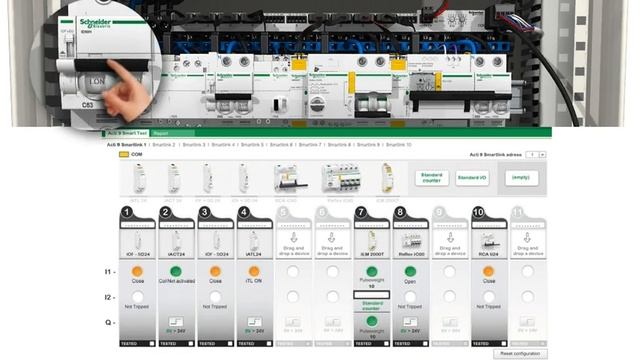This screenshot has height=360, width=640.
Task: Click the number 1 channel badge
Action: tap(127, 212)
